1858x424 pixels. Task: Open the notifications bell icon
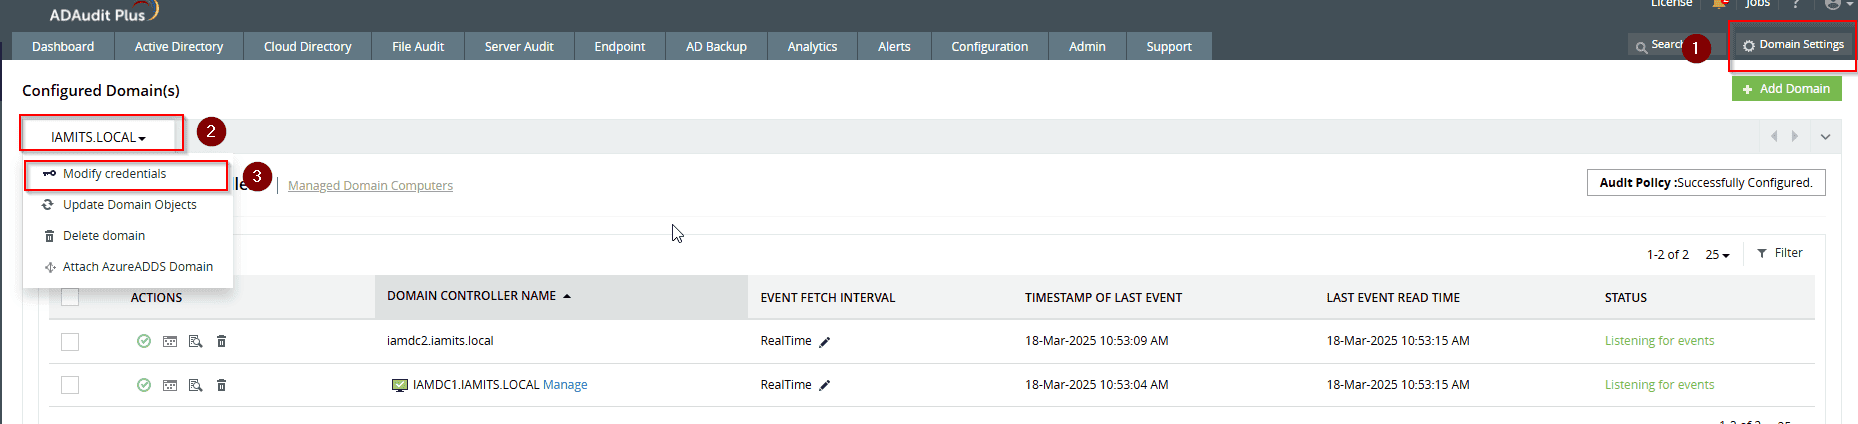pos(1719,5)
